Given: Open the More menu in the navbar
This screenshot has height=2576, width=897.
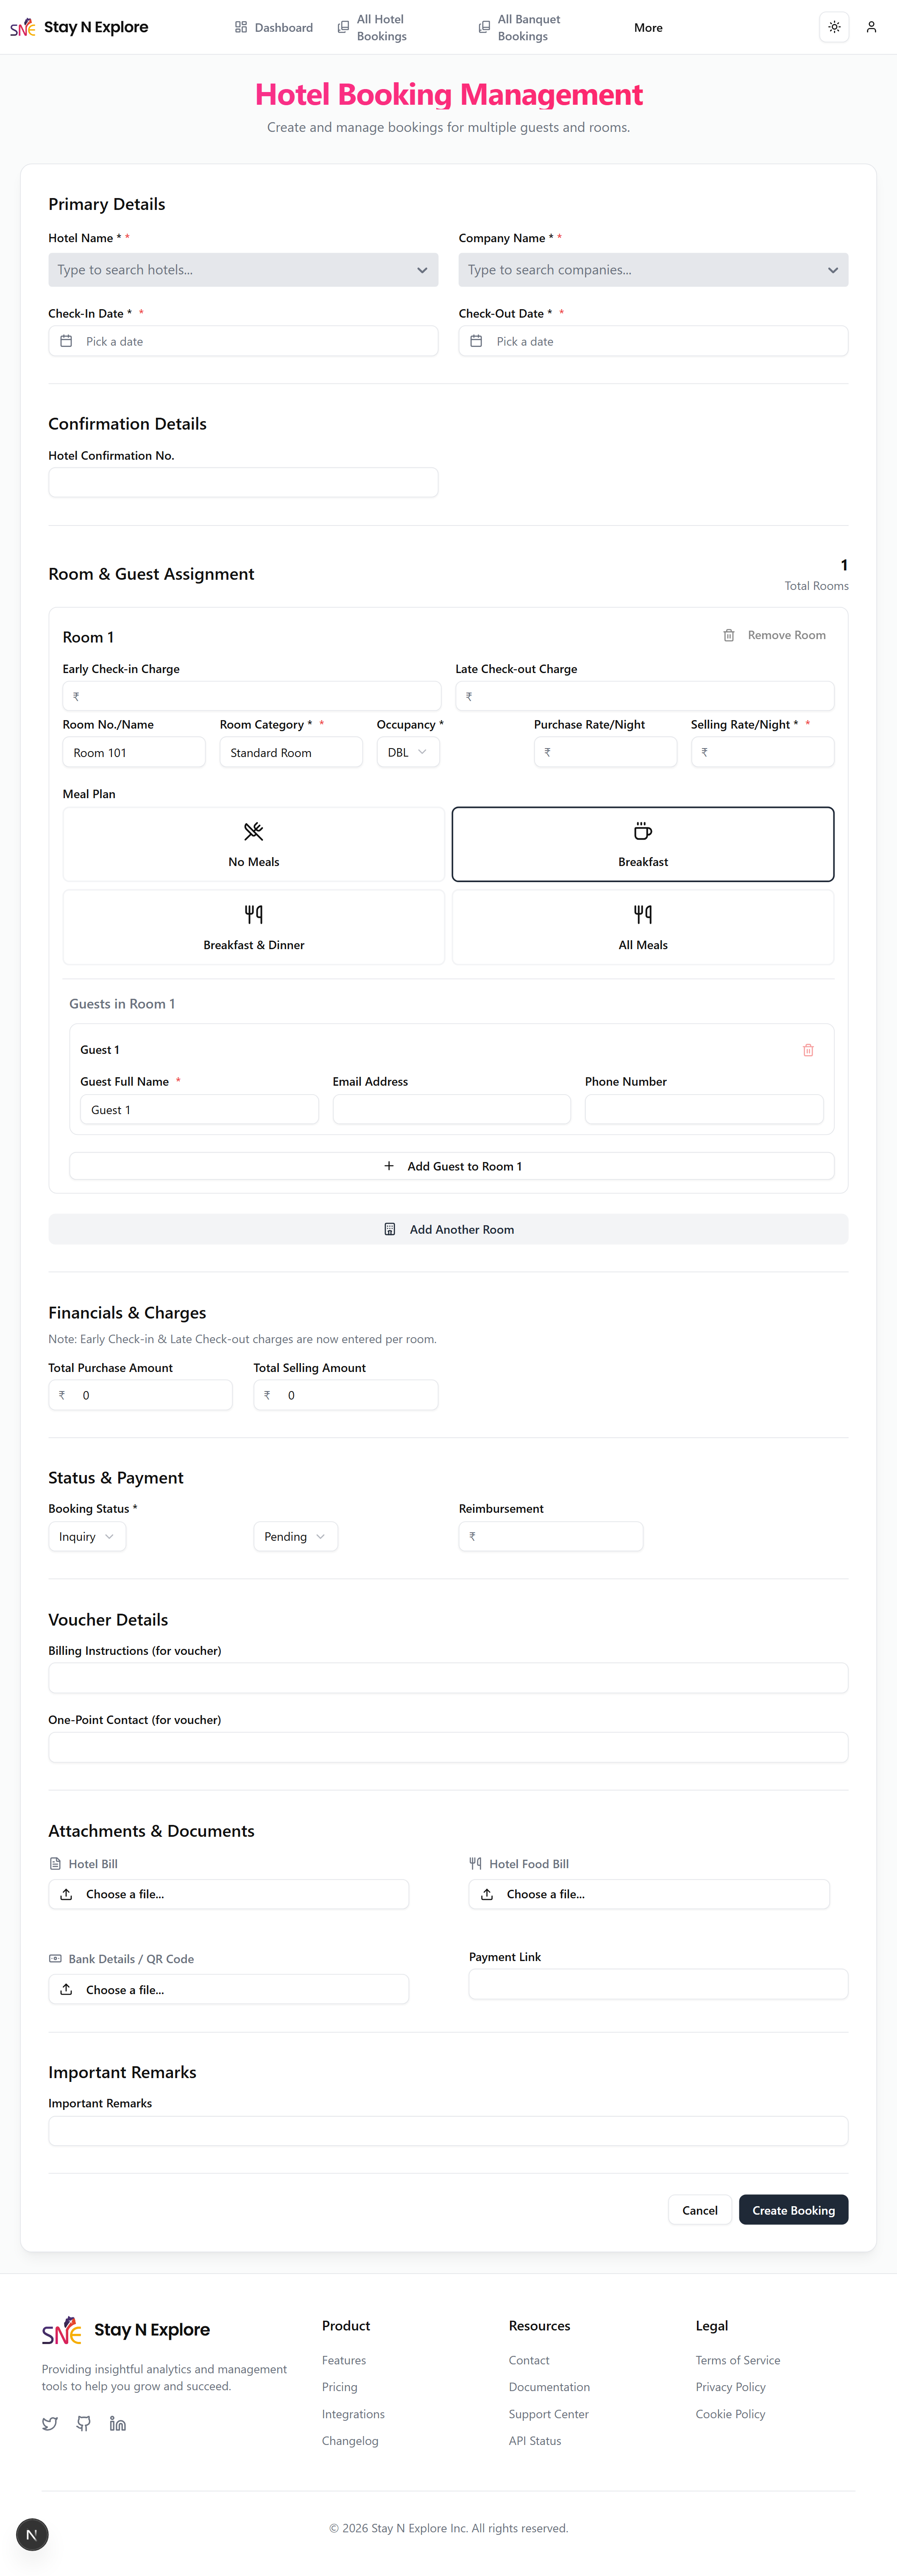Looking at the screenshot, I should click(648, 27).
